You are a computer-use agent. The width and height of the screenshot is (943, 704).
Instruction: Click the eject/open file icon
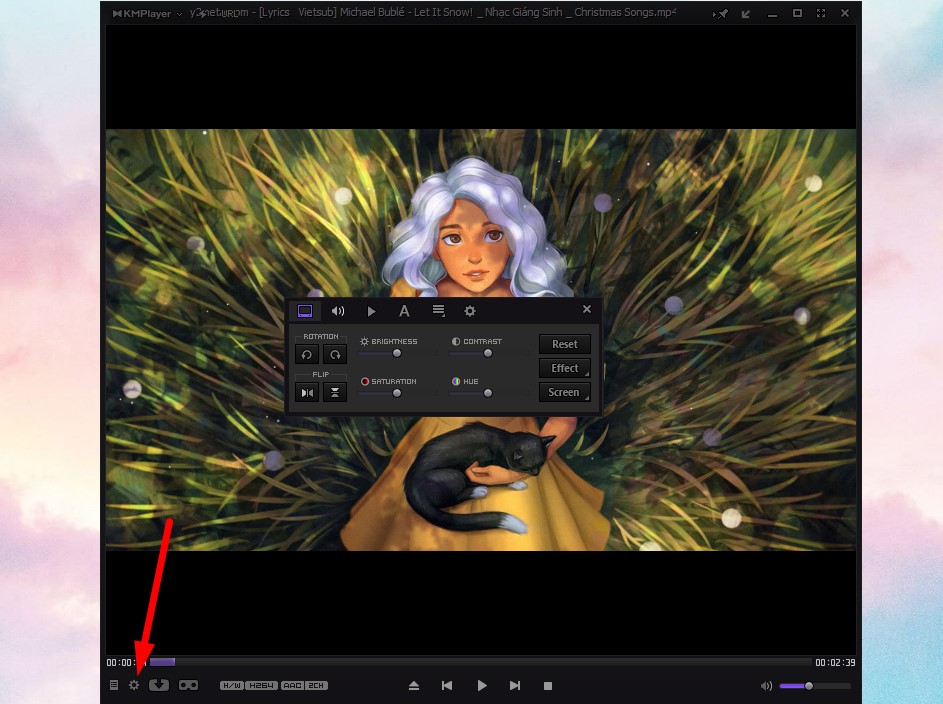pyautogui.click(x=414, y=685)
